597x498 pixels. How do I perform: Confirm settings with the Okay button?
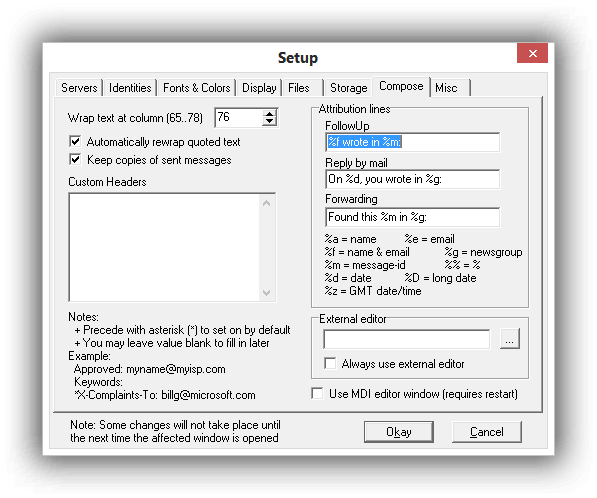point(399,432)
